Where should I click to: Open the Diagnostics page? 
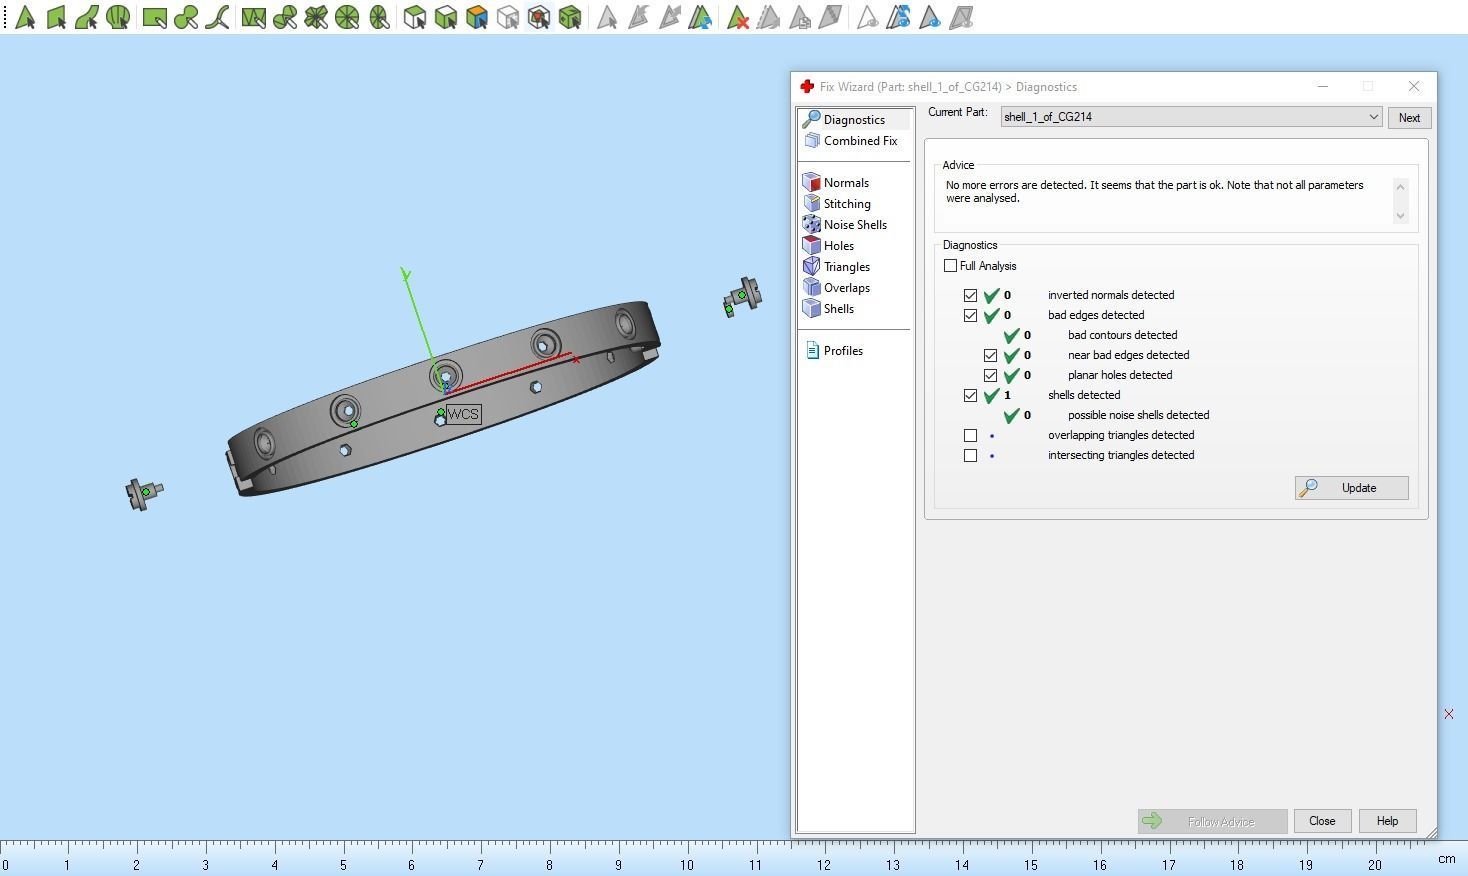(x=855, y=120)
